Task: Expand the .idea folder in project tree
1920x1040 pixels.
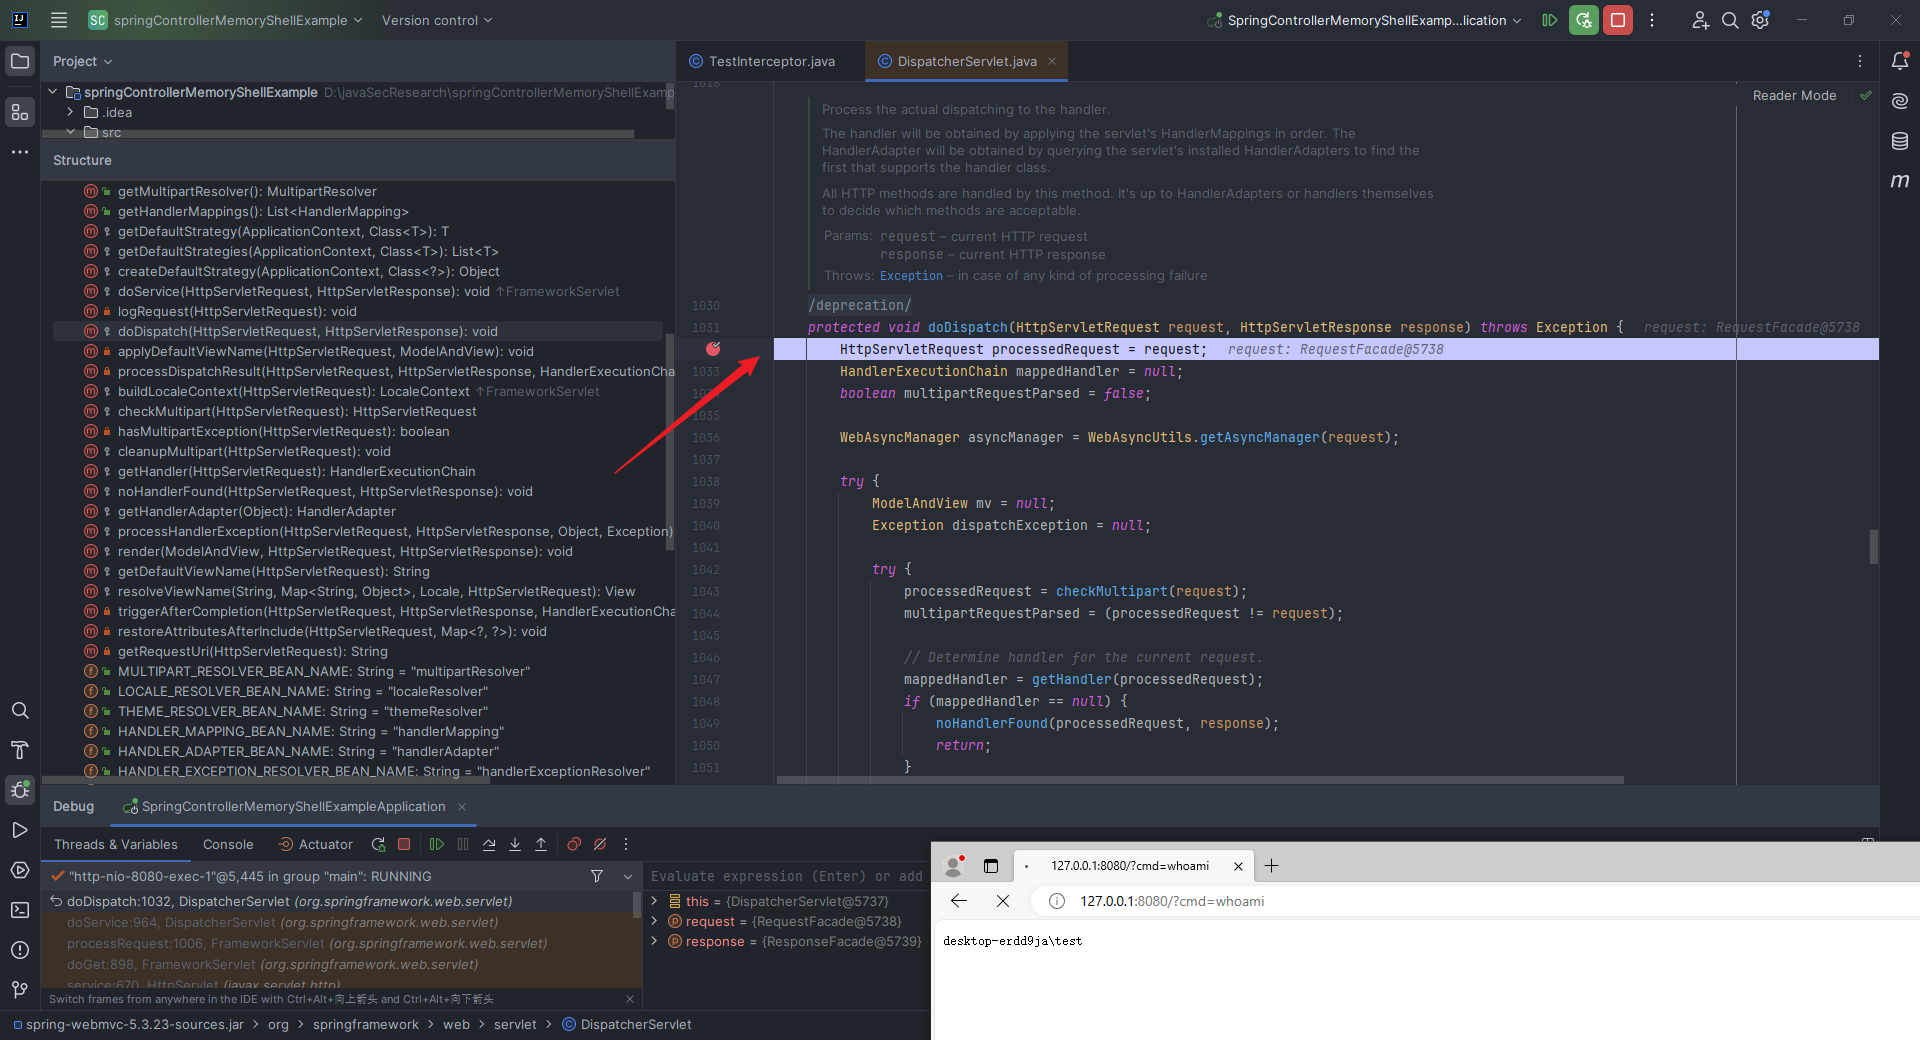Action: (x=70, y=112)
